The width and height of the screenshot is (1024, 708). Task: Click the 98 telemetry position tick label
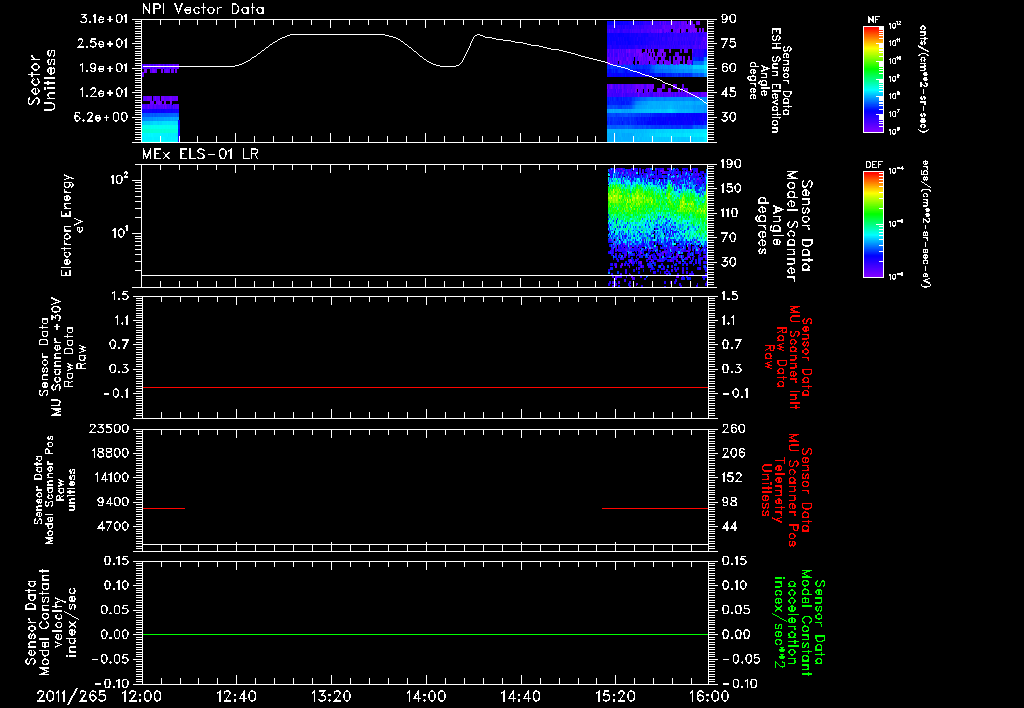(x=729, y=502)
